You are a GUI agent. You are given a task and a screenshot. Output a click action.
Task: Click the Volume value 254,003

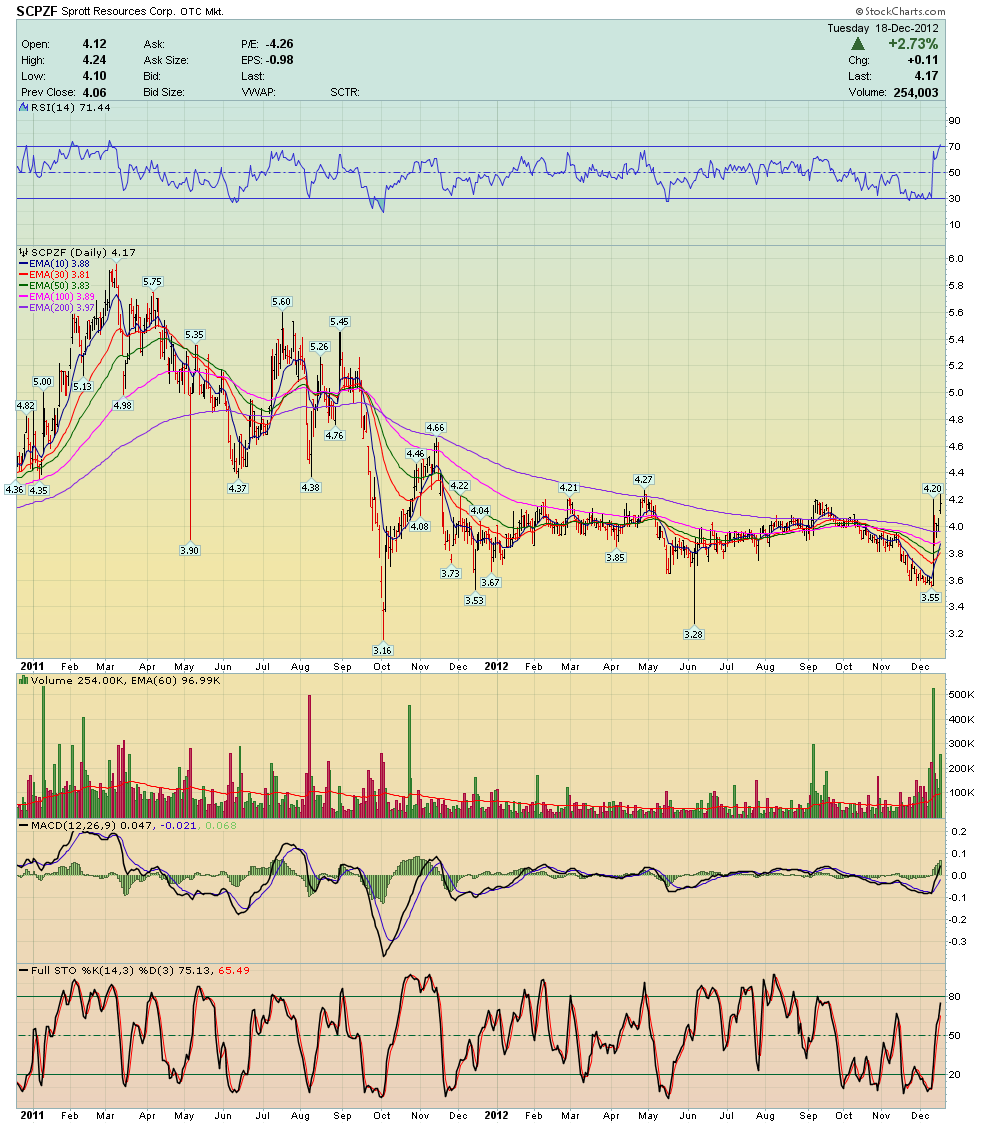click(915, 92)
